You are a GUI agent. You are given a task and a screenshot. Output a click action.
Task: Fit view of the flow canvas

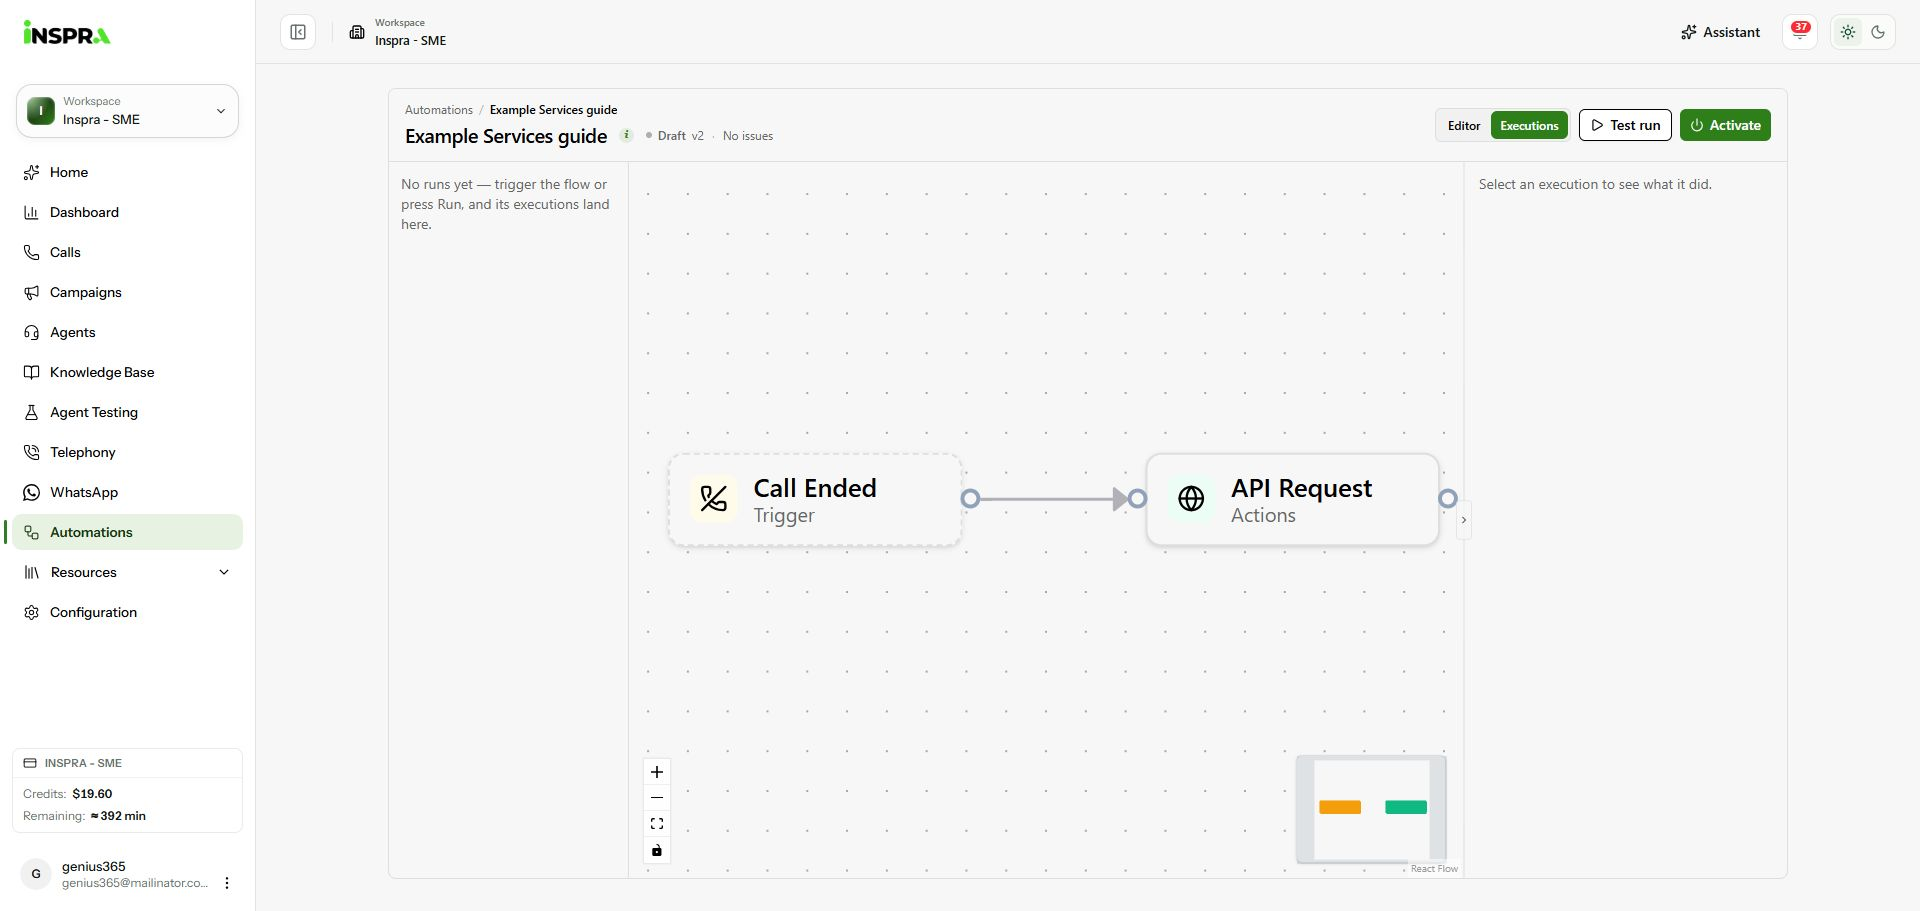pos(657,824)
